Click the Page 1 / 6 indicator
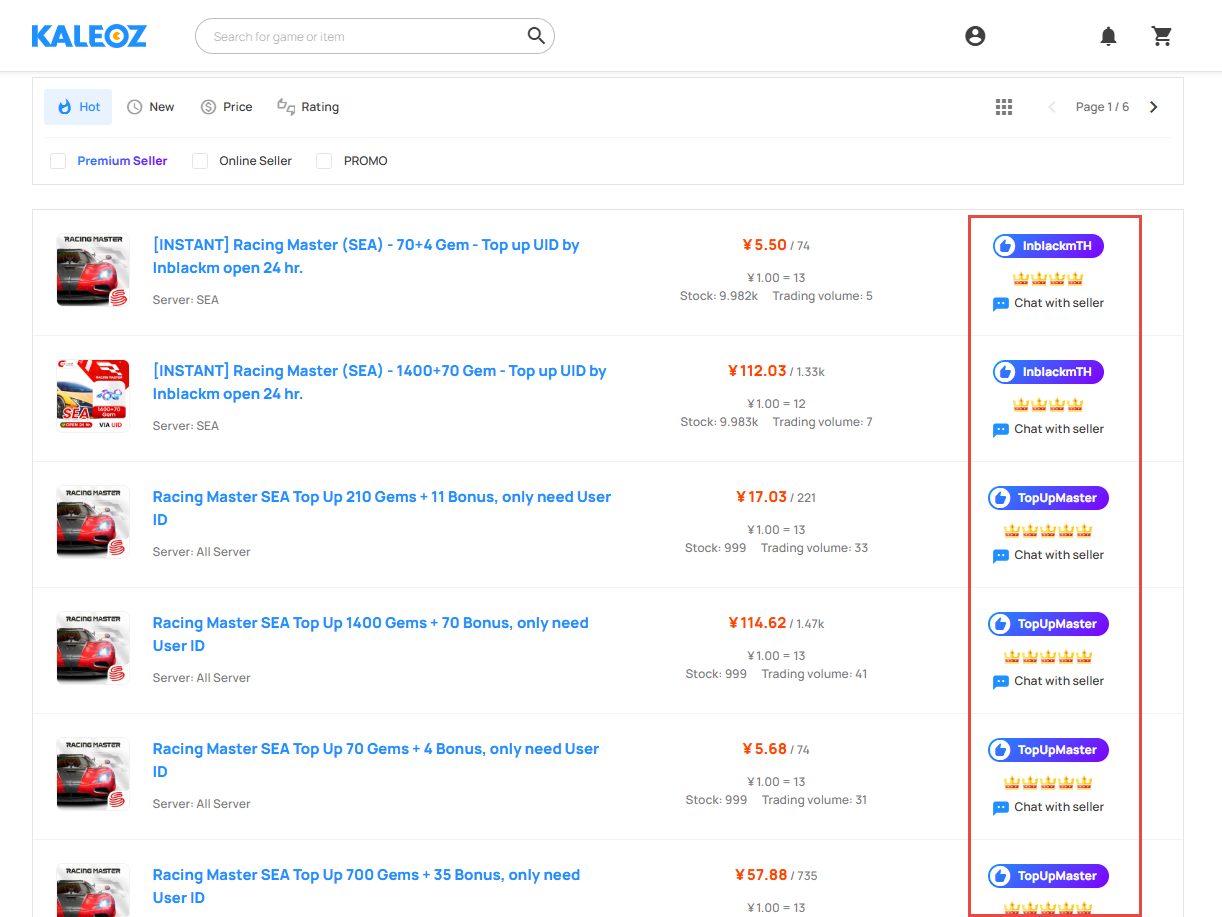 [1102, 107]
